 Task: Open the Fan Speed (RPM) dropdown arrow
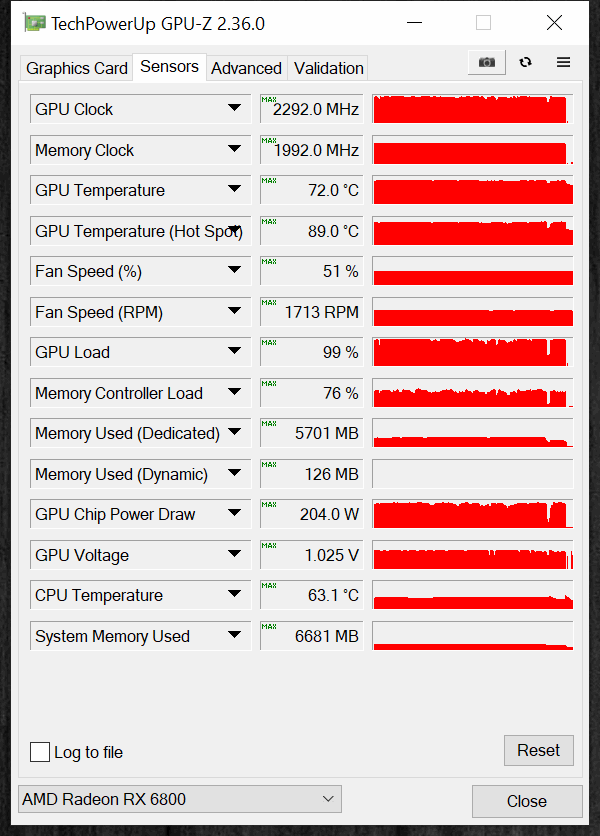234,310
